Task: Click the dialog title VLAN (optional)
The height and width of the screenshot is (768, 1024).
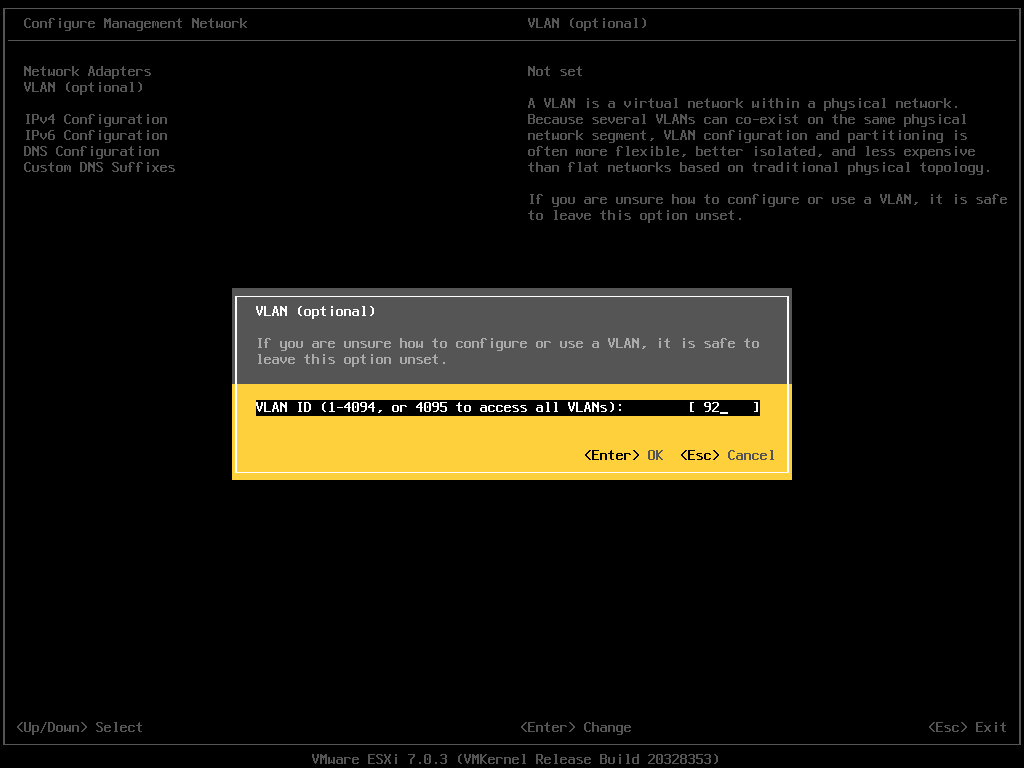Action: click(315, 311)
